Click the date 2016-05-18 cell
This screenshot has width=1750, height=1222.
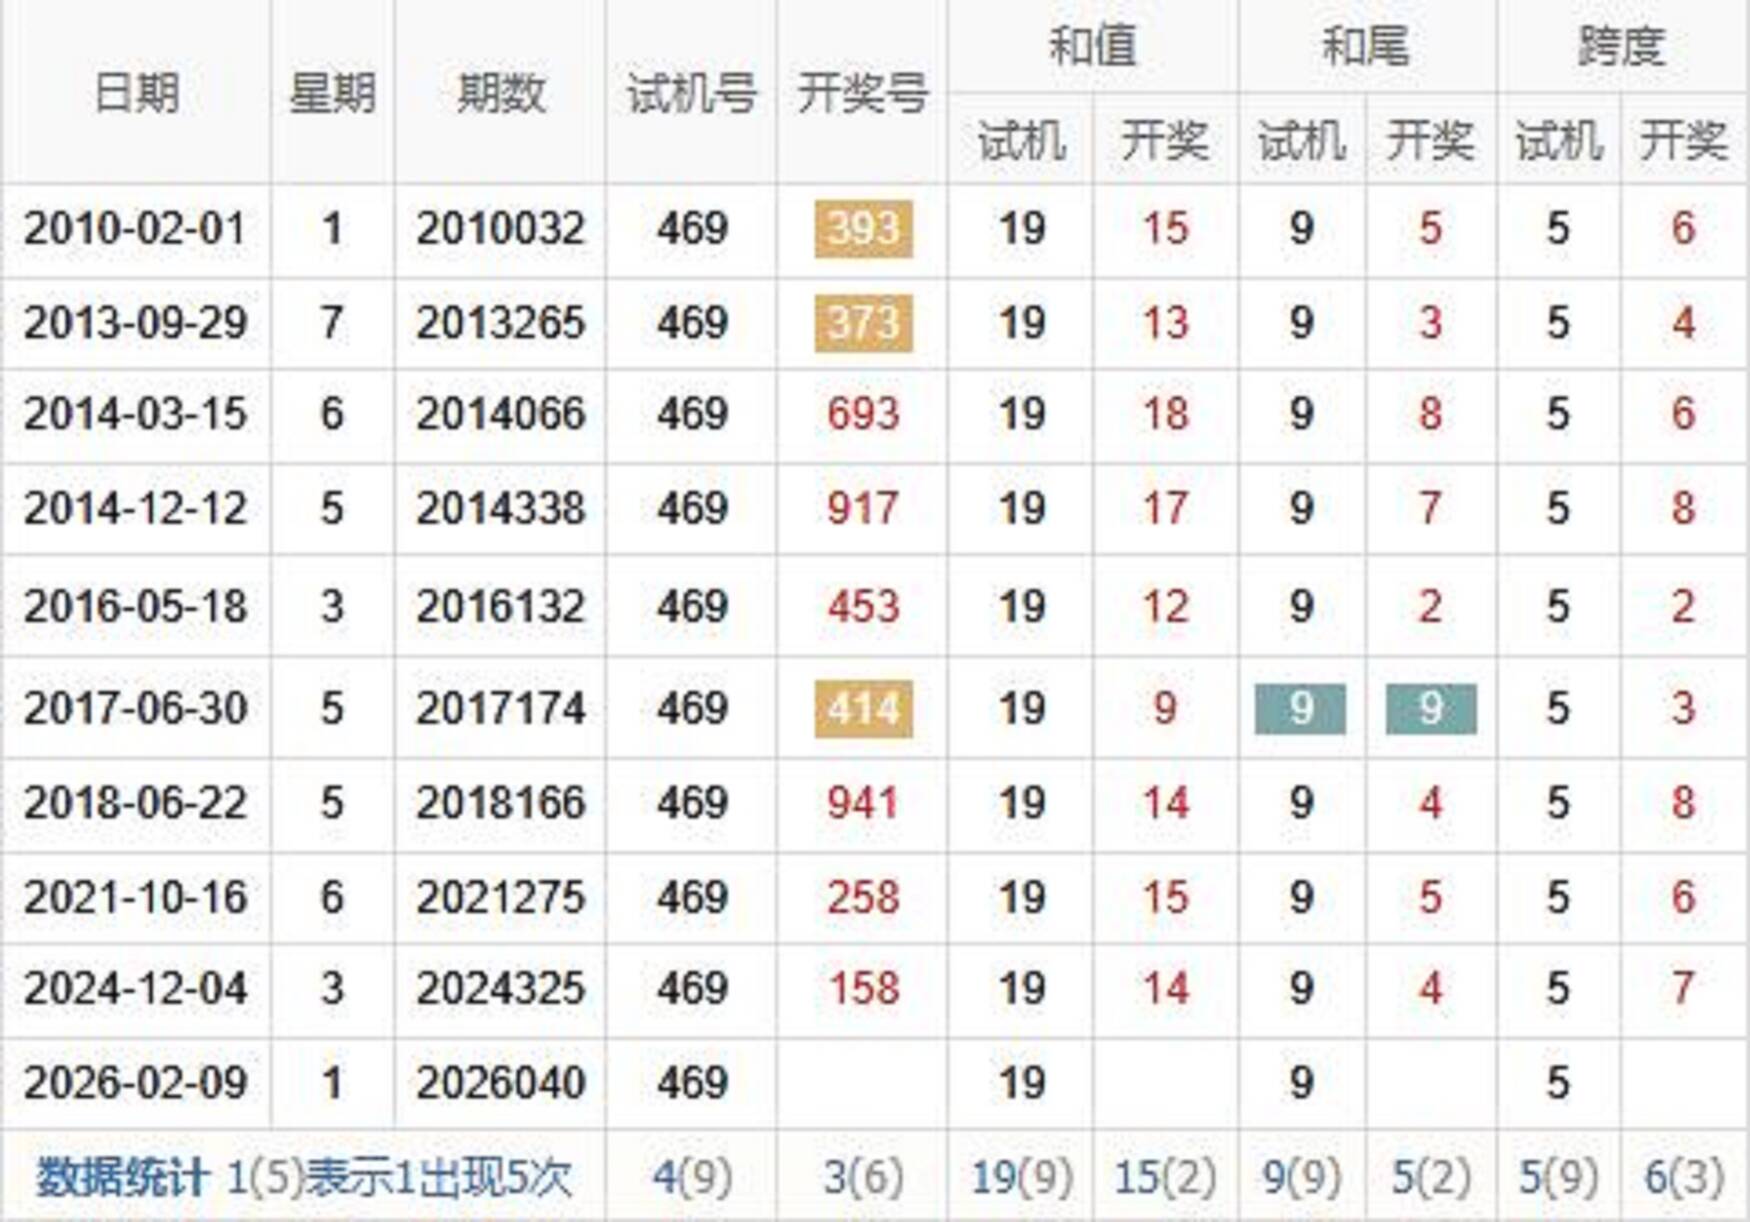(135, 607)
